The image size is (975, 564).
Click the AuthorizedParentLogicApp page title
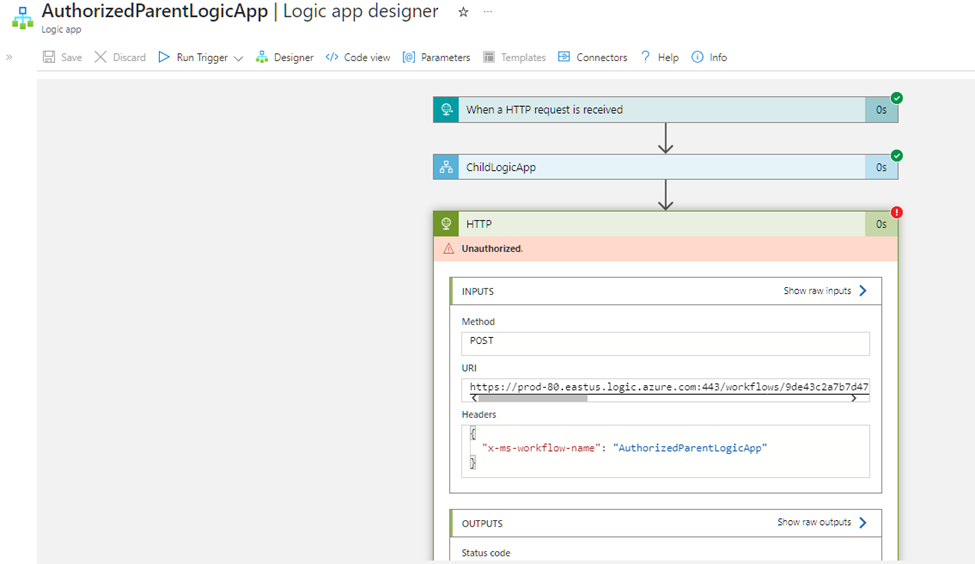154,11
